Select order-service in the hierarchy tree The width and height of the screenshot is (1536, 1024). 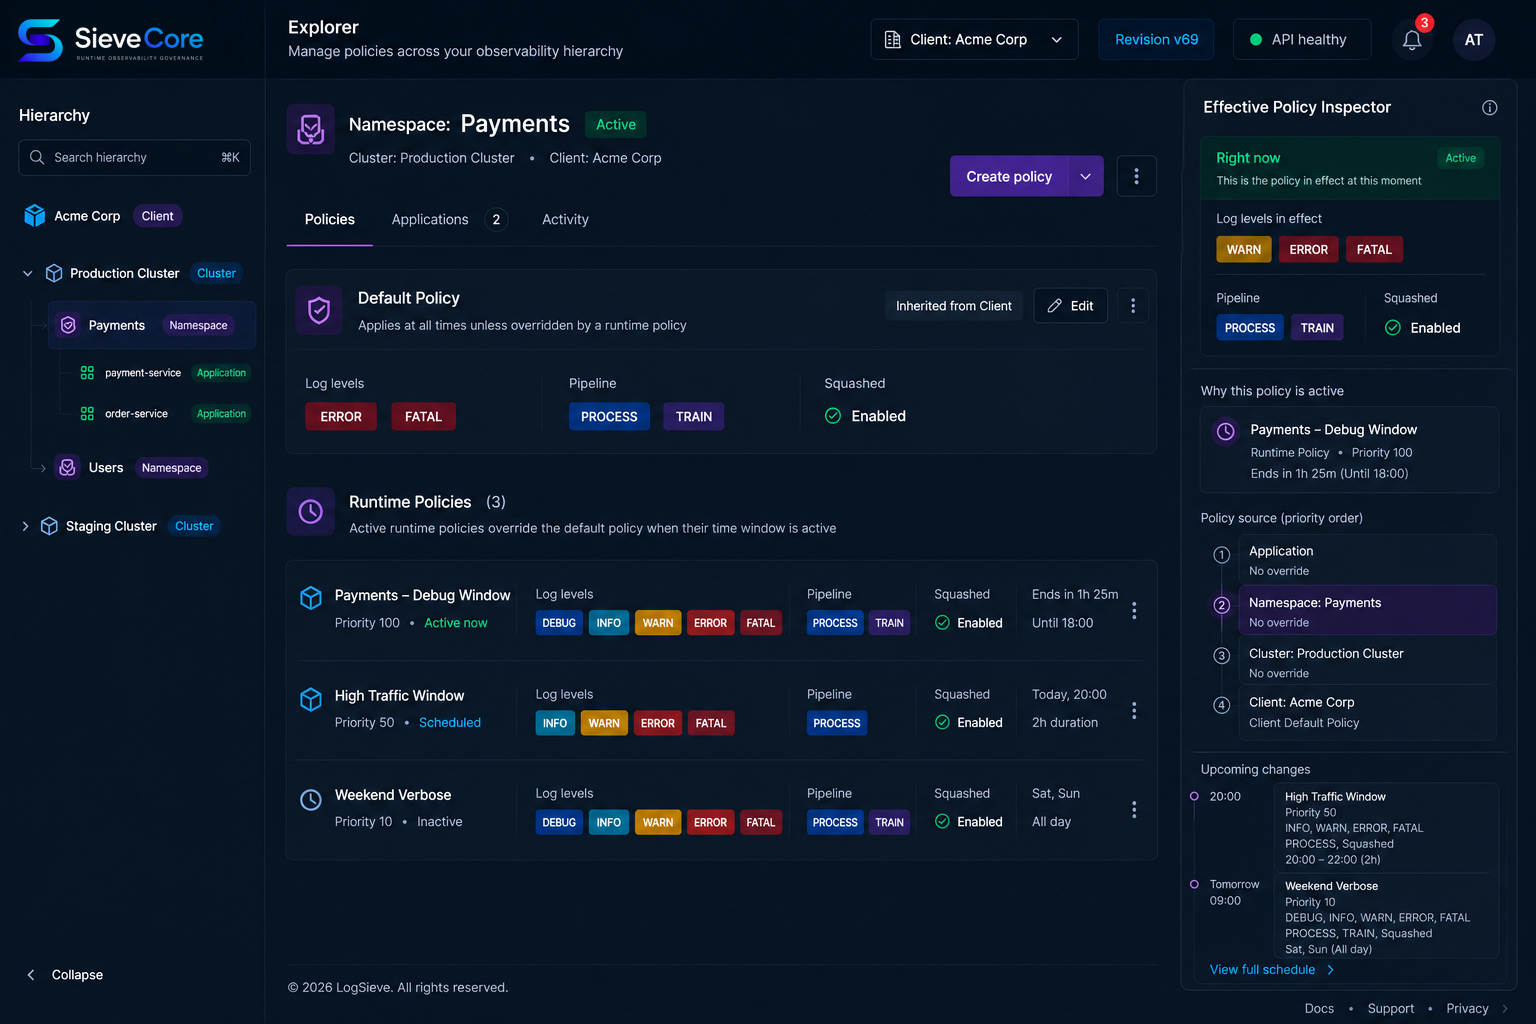pos(136,414)
